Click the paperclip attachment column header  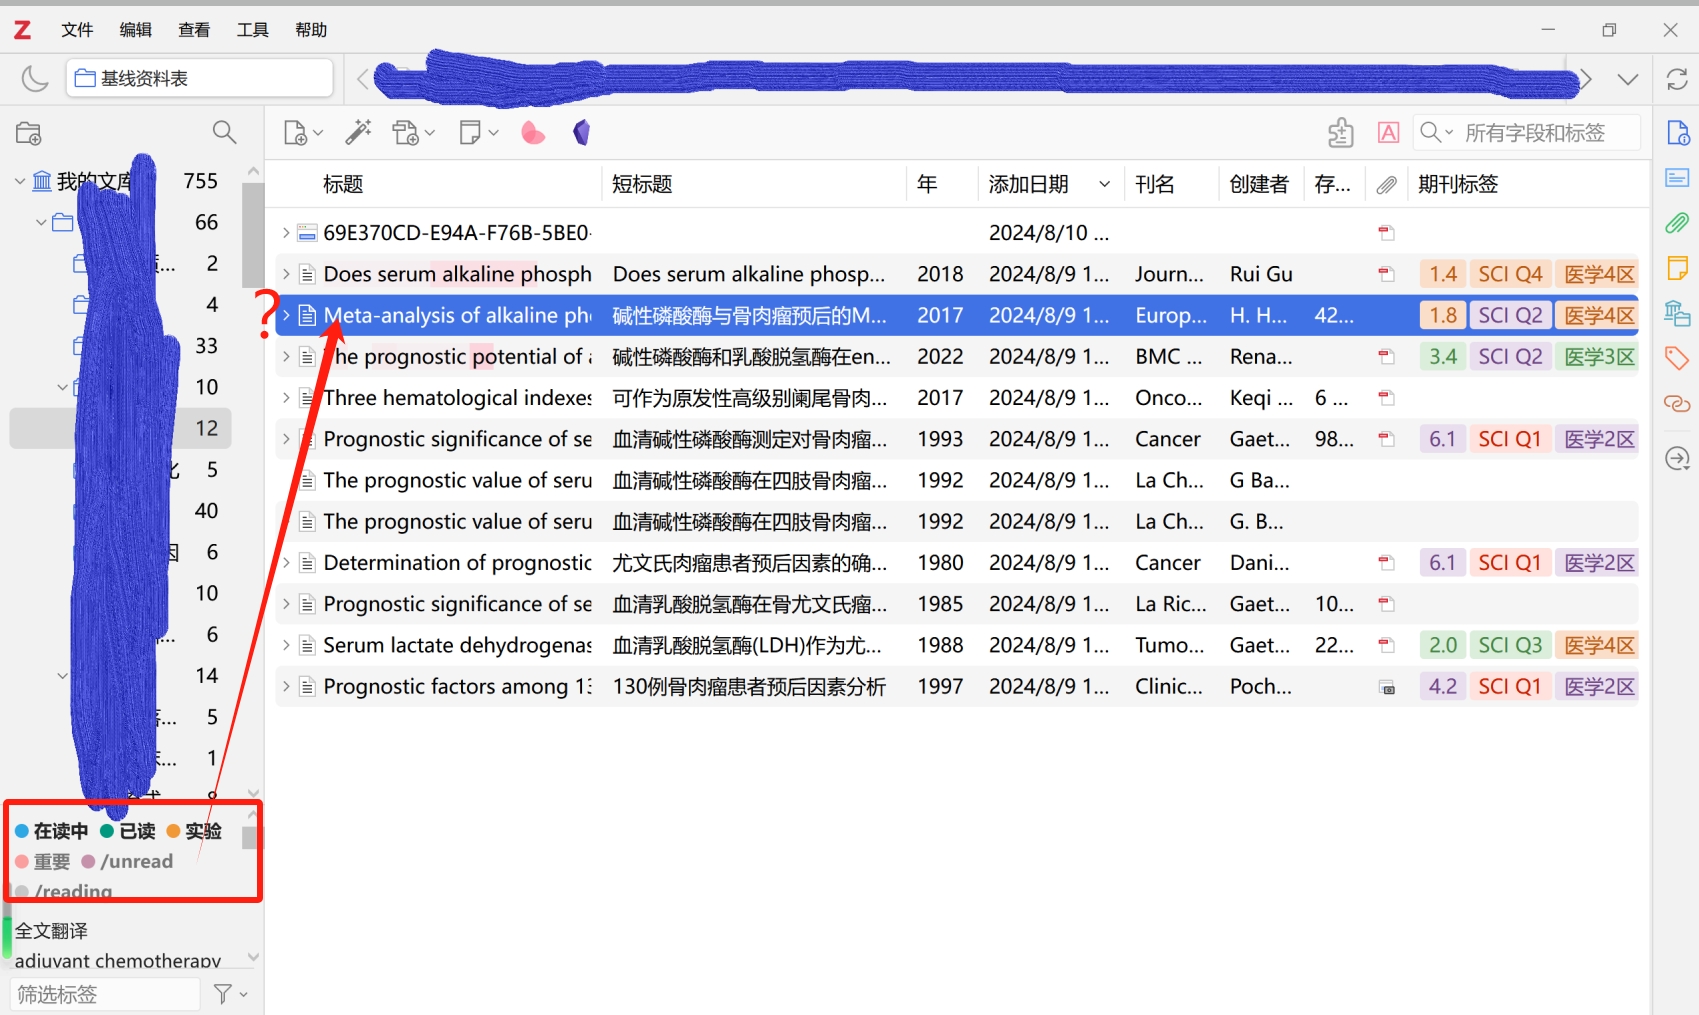pyautogui.click(x=1386, y=184)
